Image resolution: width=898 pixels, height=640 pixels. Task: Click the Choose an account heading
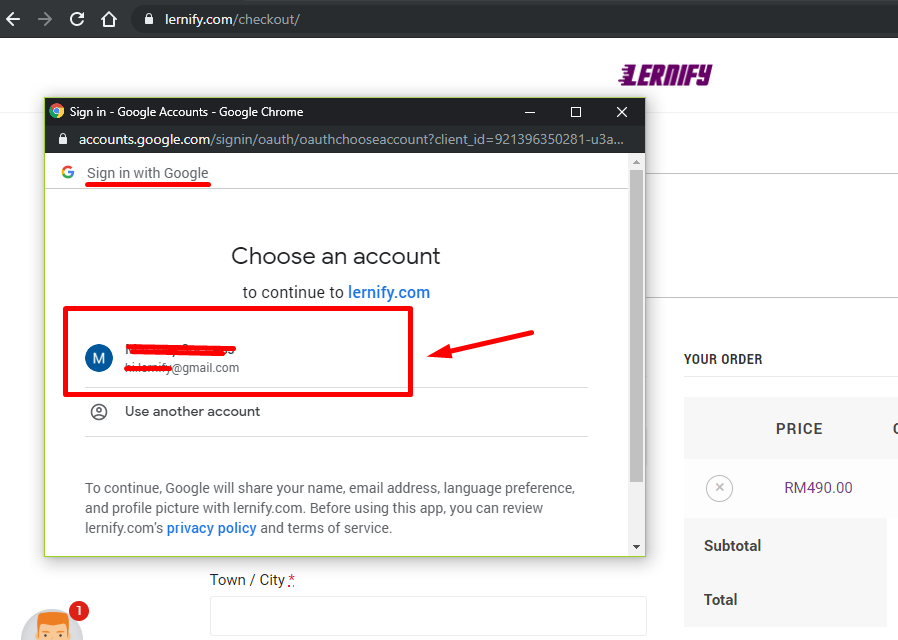336,256
